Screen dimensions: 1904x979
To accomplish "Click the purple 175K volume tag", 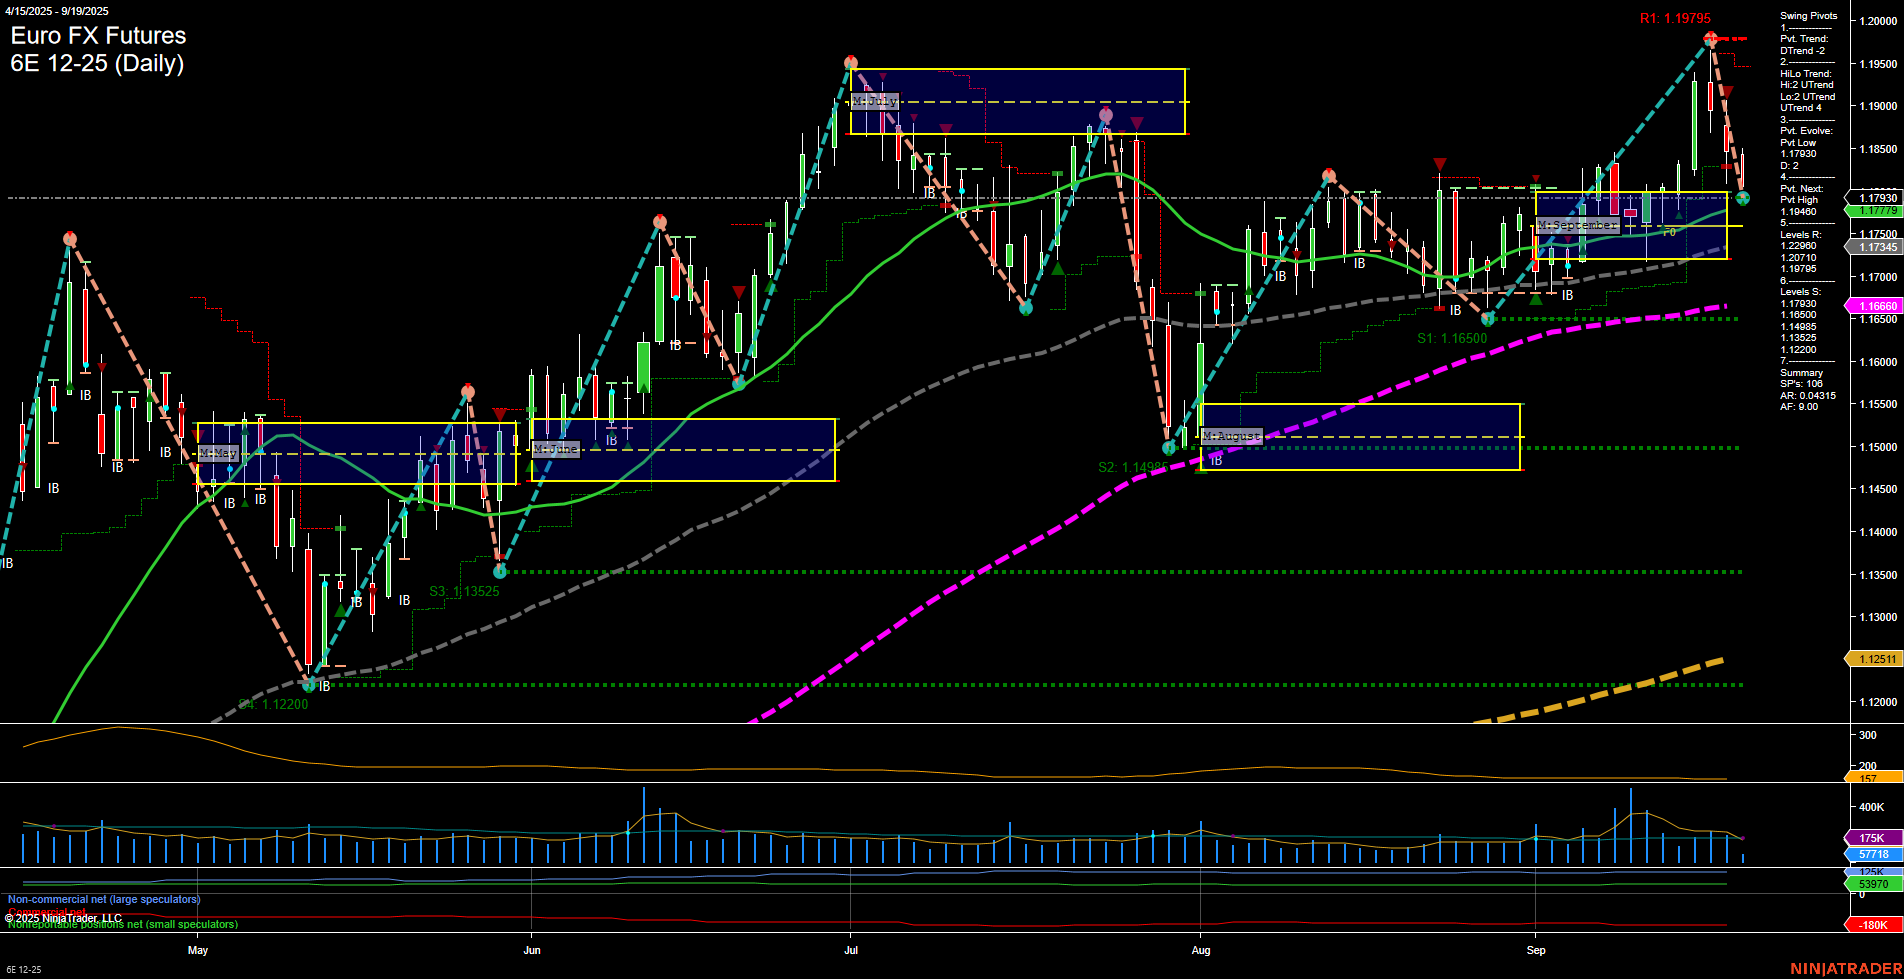I will (1872, 838).
